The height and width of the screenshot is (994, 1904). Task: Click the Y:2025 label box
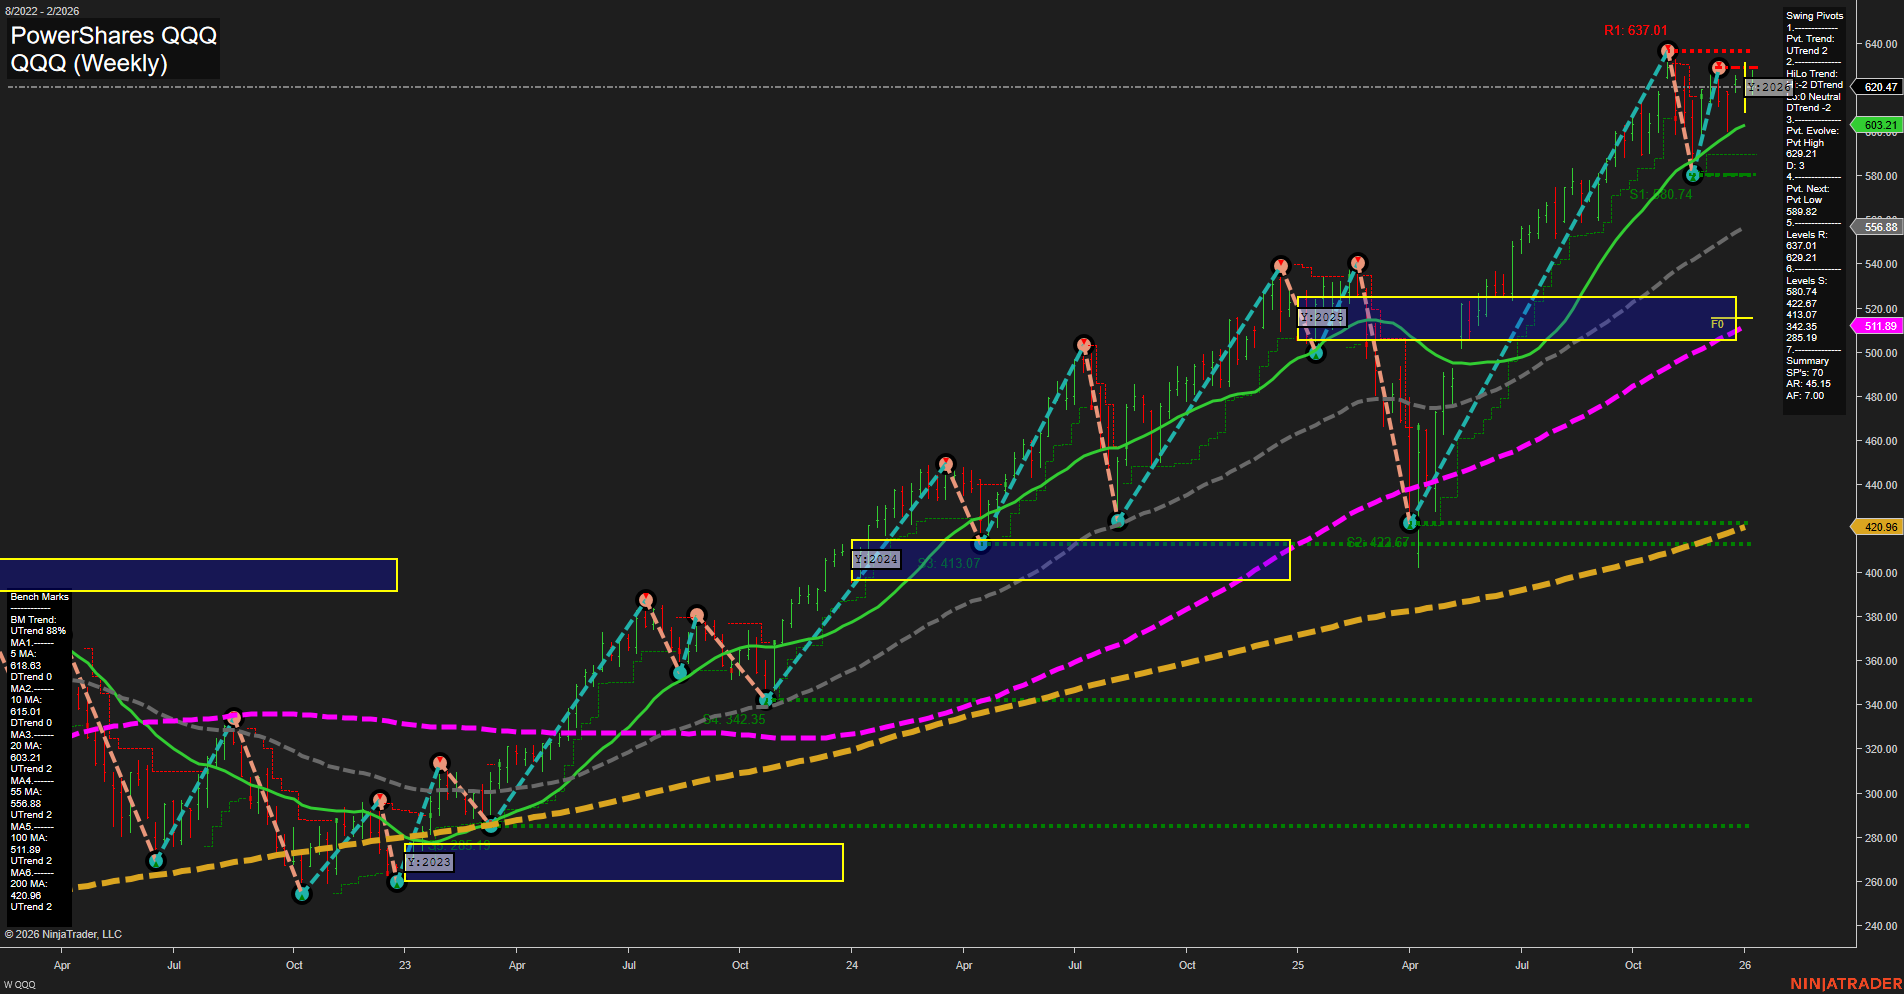tap(1323, 317)
